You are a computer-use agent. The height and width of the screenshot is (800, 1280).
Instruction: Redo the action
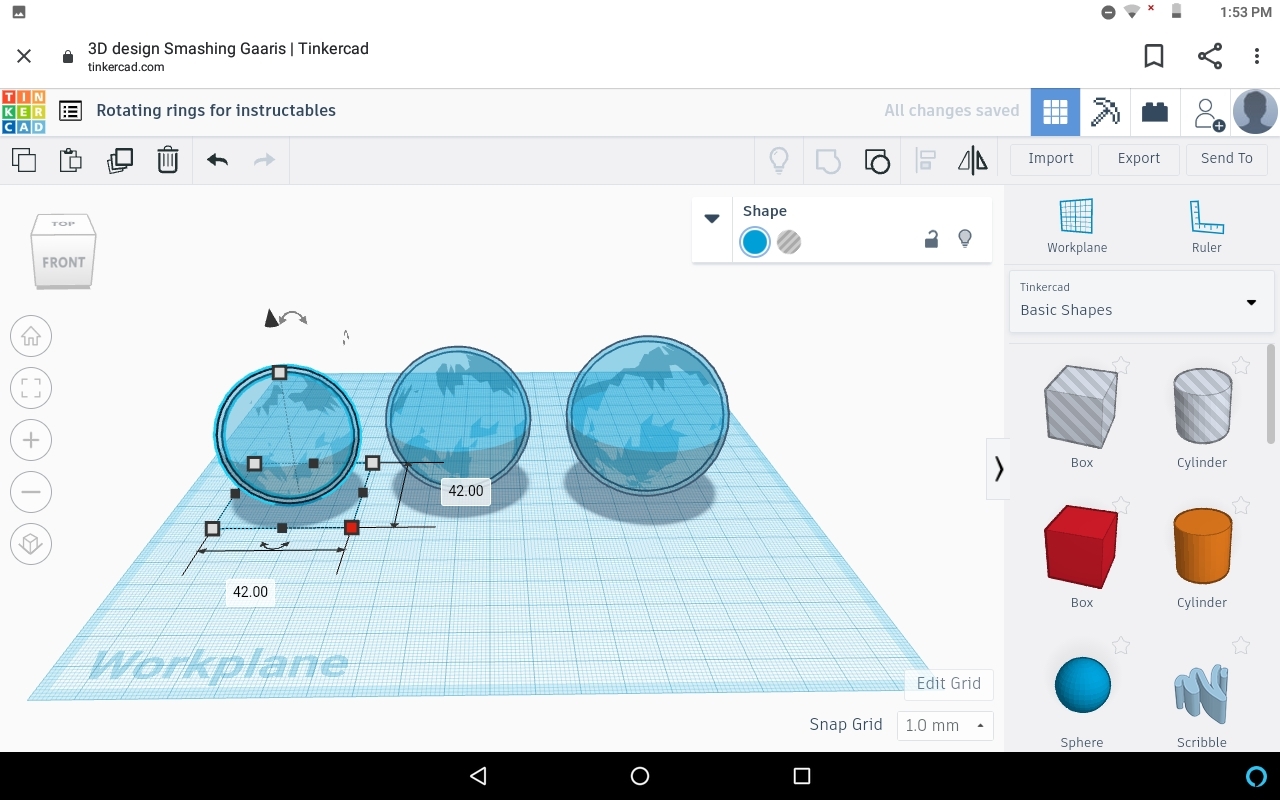point(264,160)
